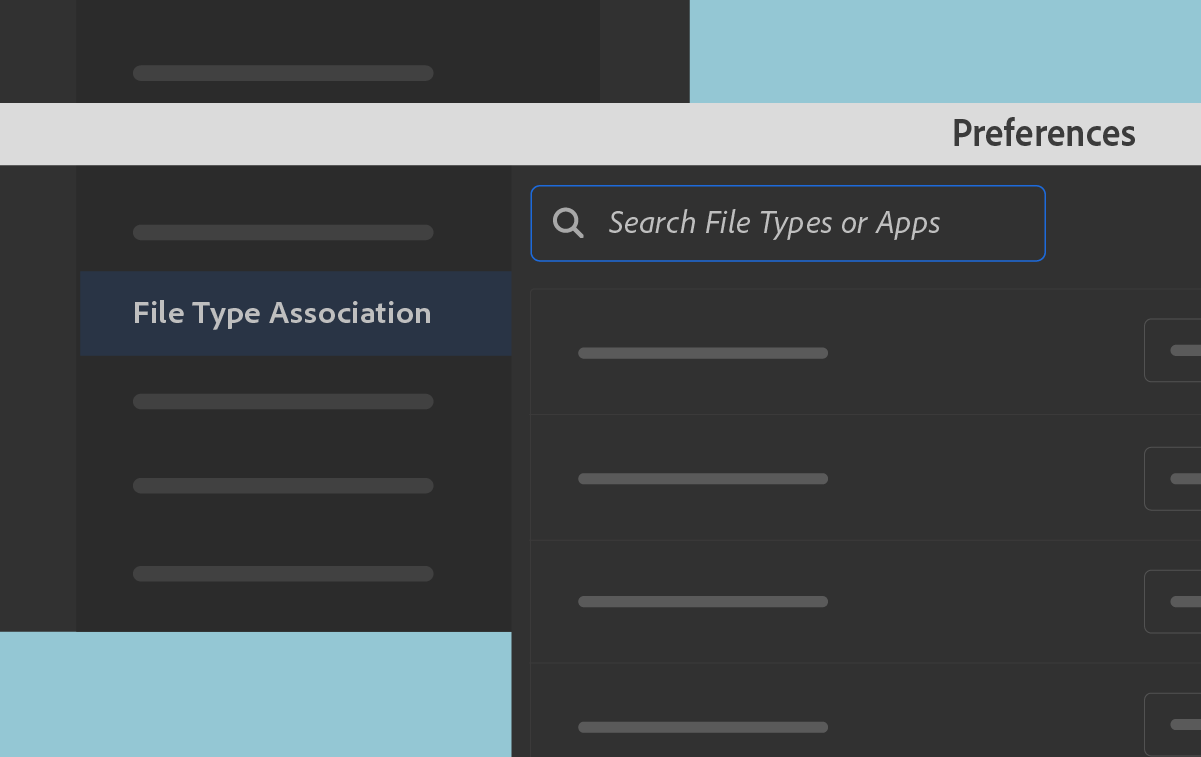Image resolution: width=1201 pixels, height=757 pixels.
Task: Open the dropdown in the first file type row
Action: tap(1175, 350)
